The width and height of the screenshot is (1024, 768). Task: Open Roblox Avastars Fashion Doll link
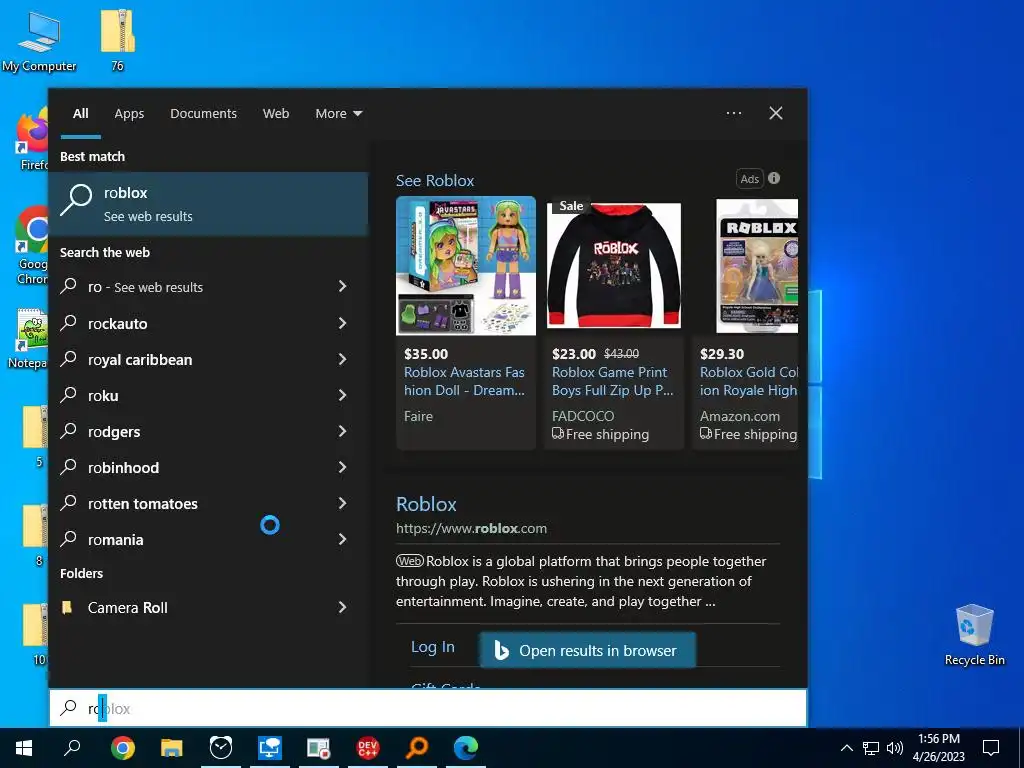click(x=464, y=381)
